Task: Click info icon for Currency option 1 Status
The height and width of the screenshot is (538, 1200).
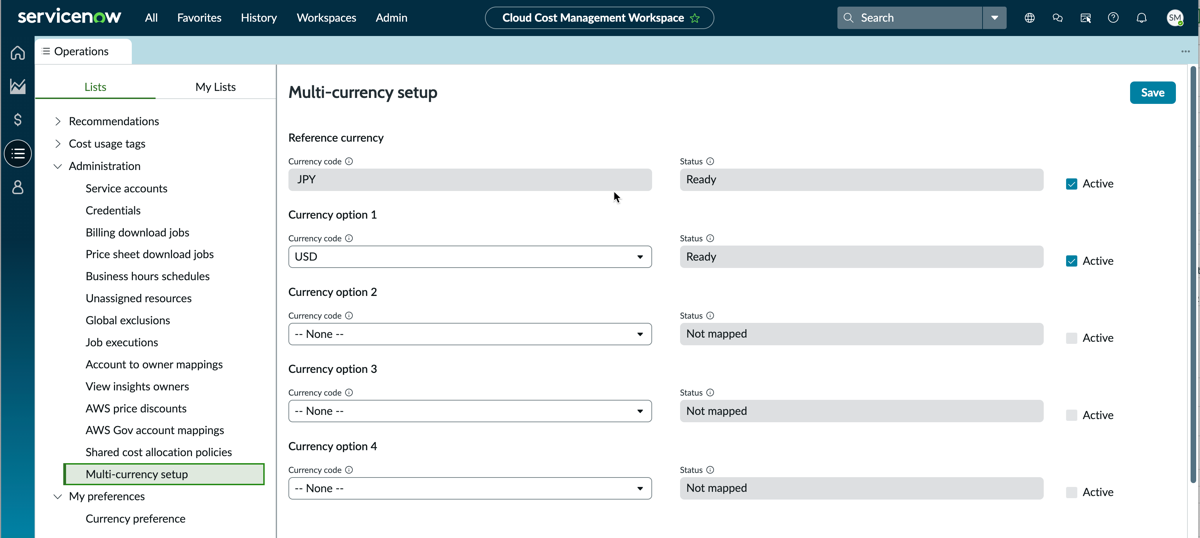Action: click(x=710, y=238)
